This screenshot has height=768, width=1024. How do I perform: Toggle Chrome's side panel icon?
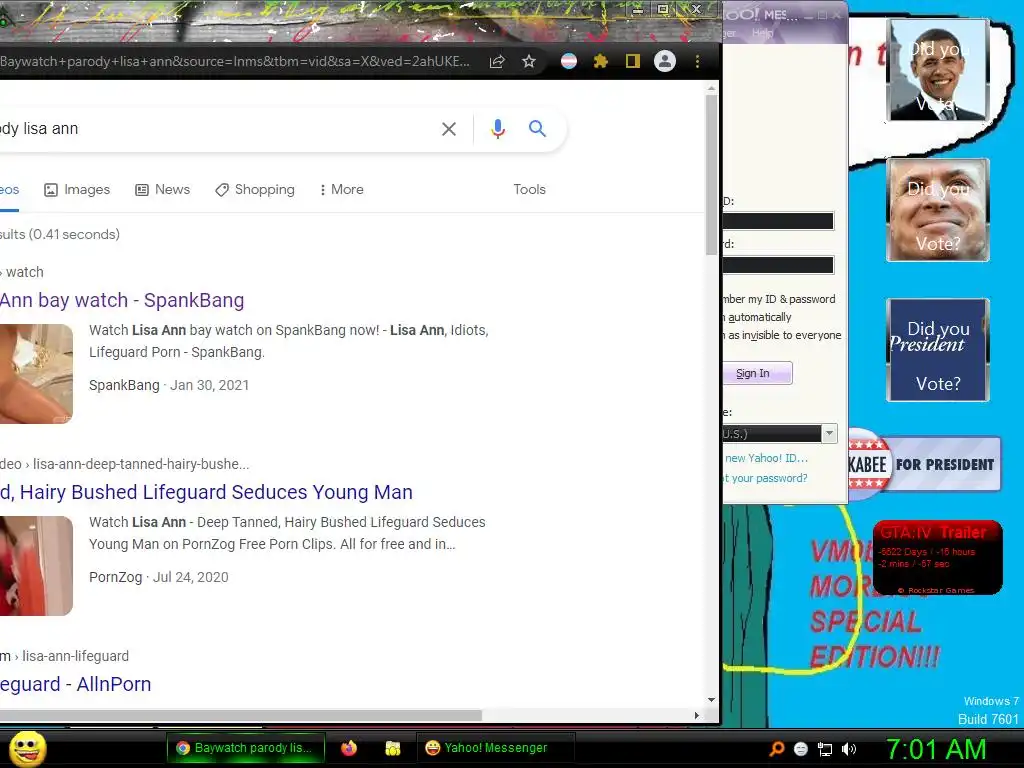pyautogui.click(x=633, y=61)
